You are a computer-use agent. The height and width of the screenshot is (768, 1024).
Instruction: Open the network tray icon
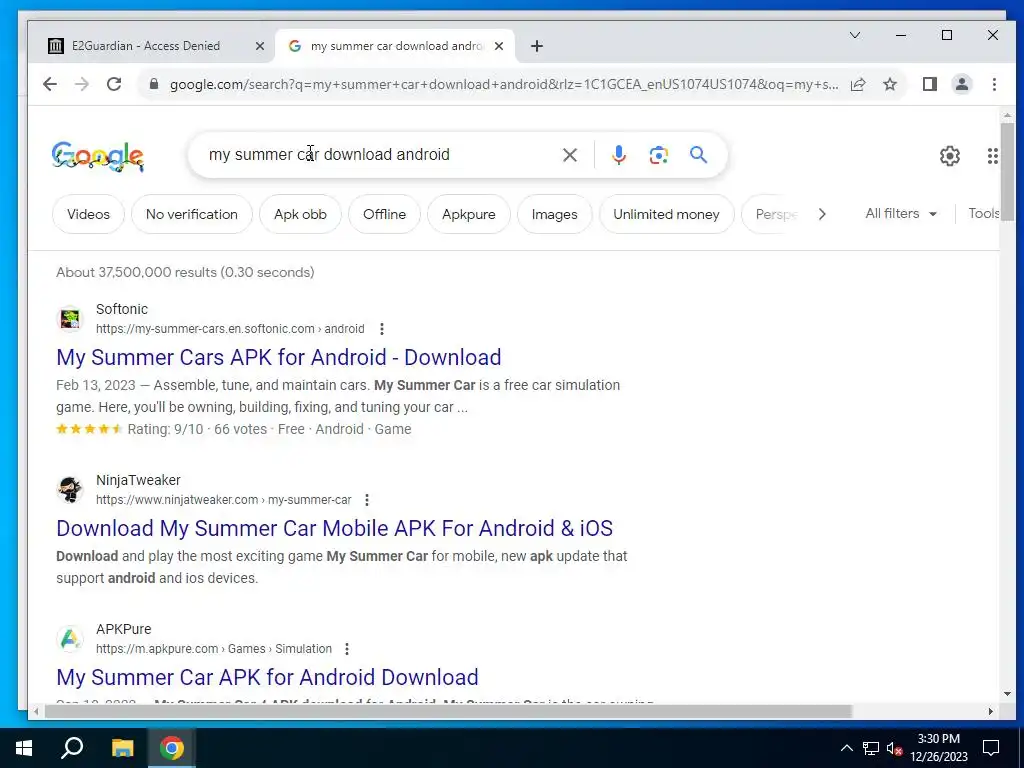[871, 748]
